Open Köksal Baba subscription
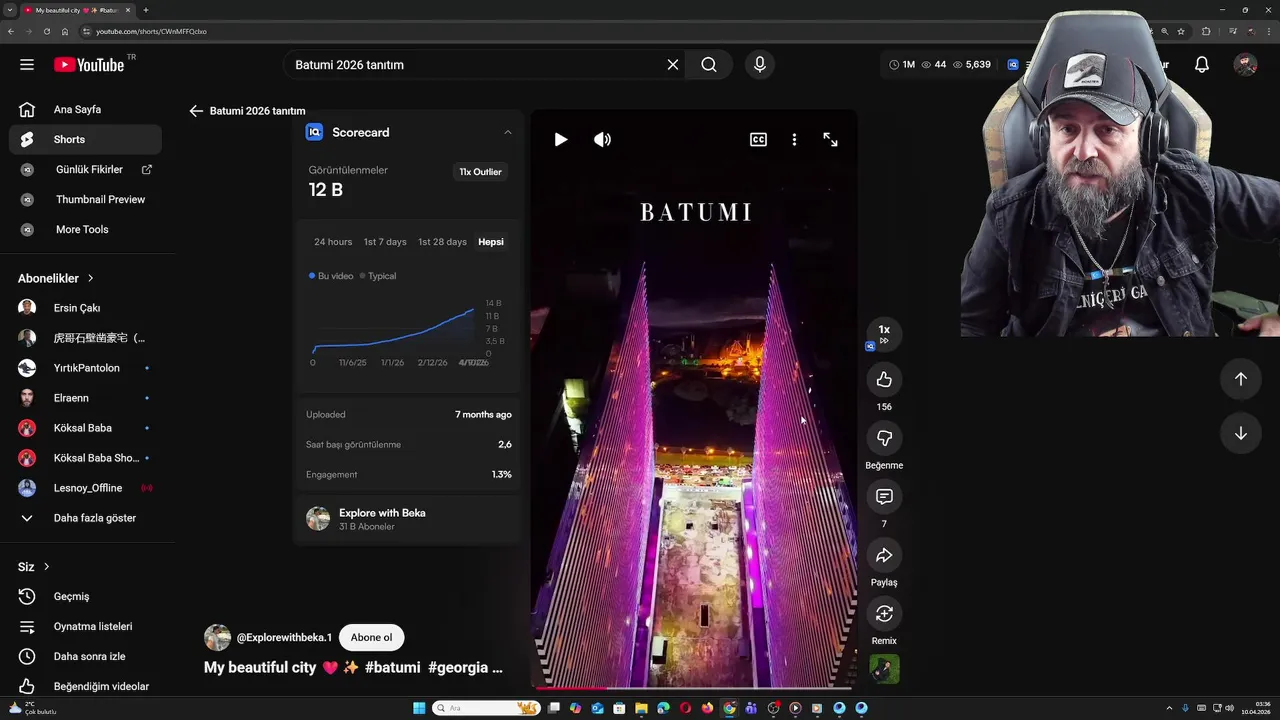 (x=85, y=428)
